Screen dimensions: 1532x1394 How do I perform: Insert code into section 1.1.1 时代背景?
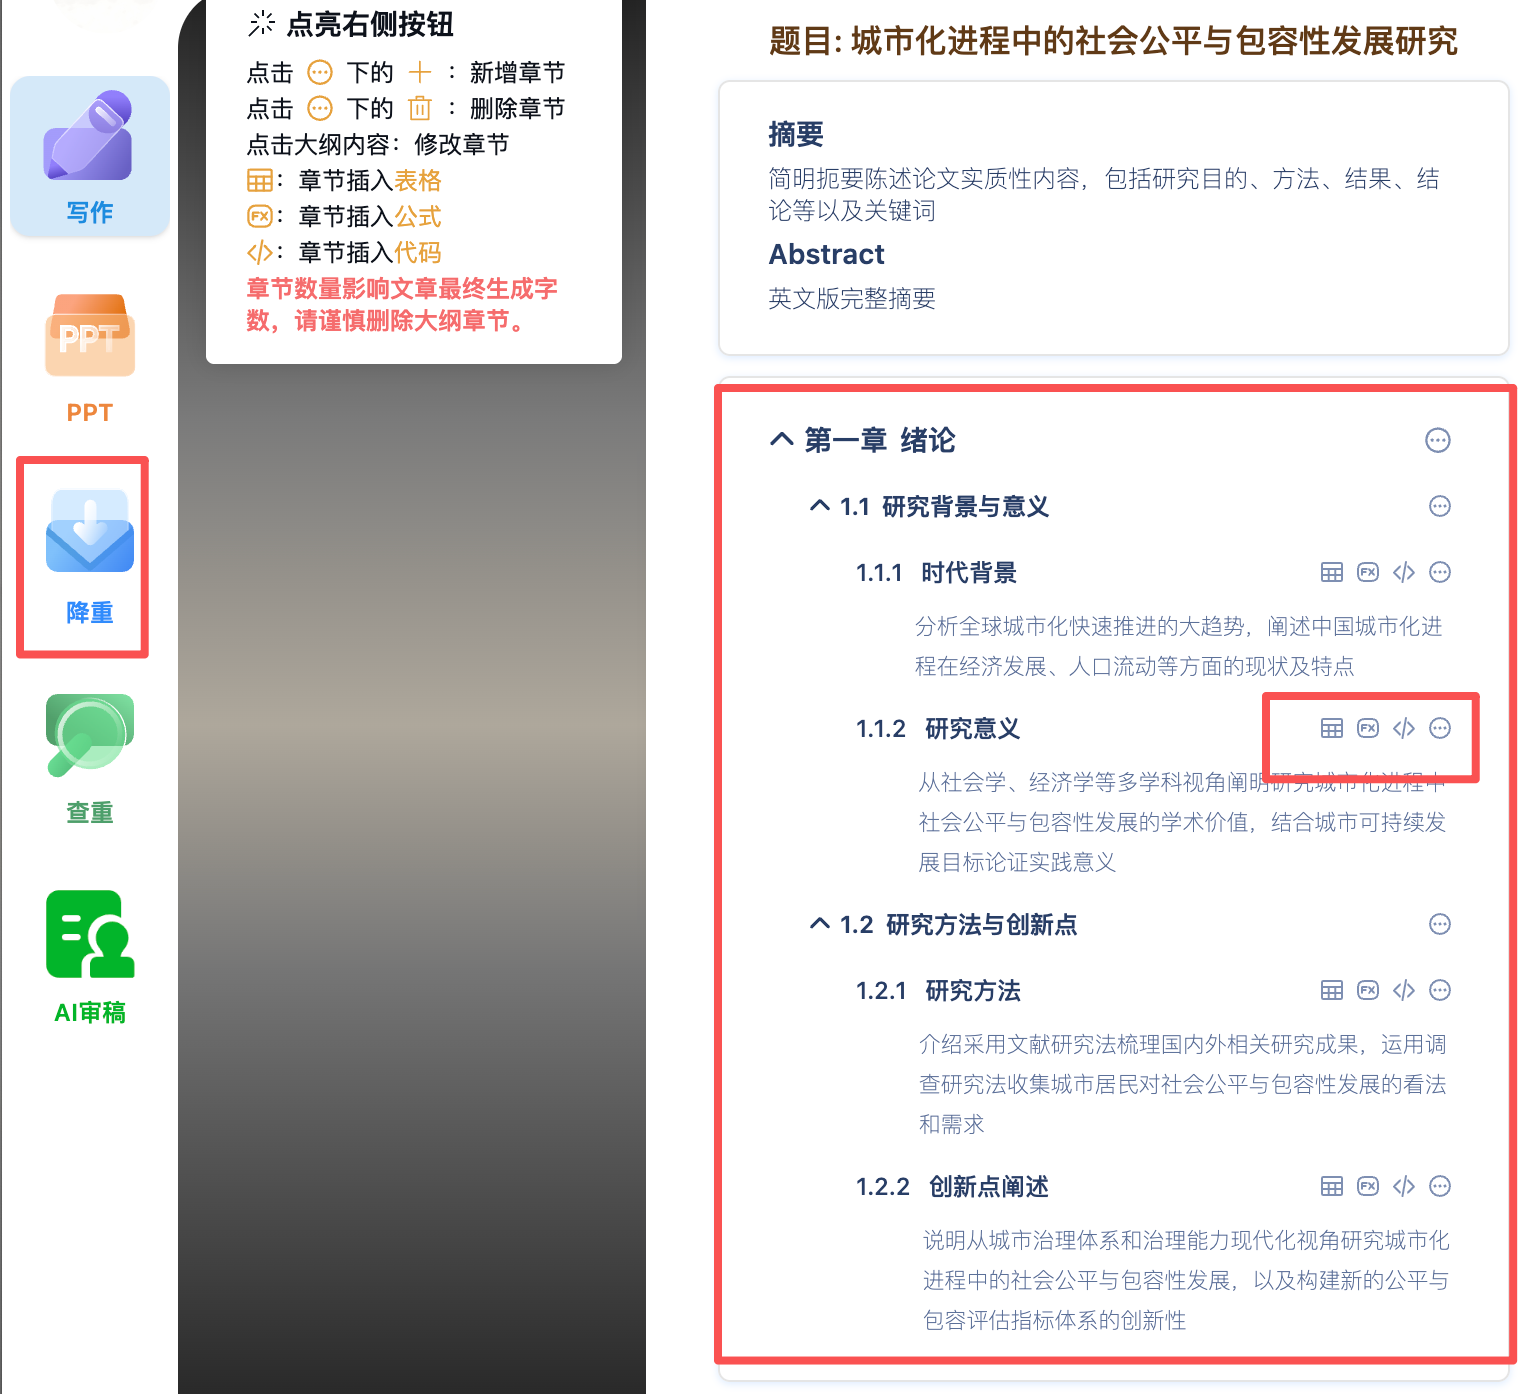[x=1403, y=572]
